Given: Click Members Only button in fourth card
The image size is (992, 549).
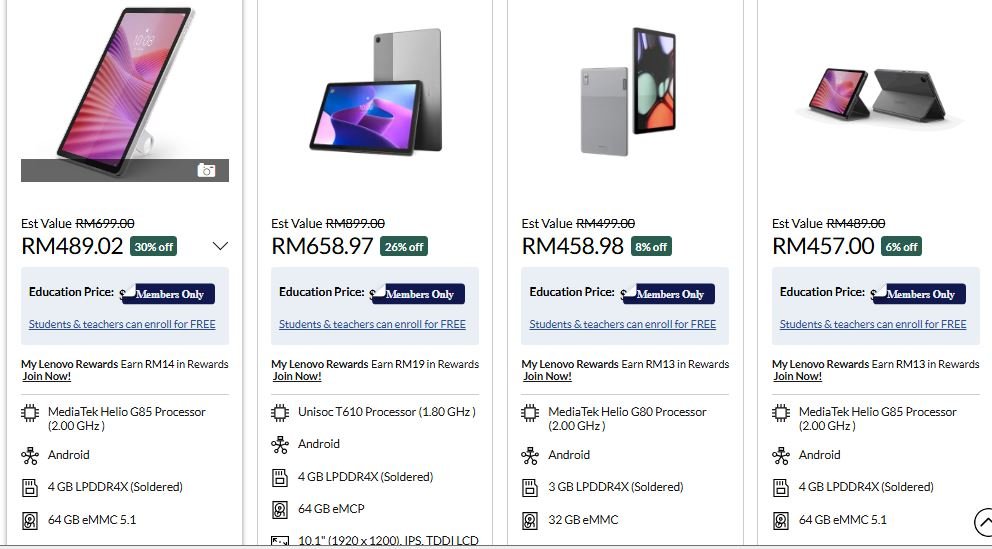Looking at the screenshot, I should coord(919,294).
